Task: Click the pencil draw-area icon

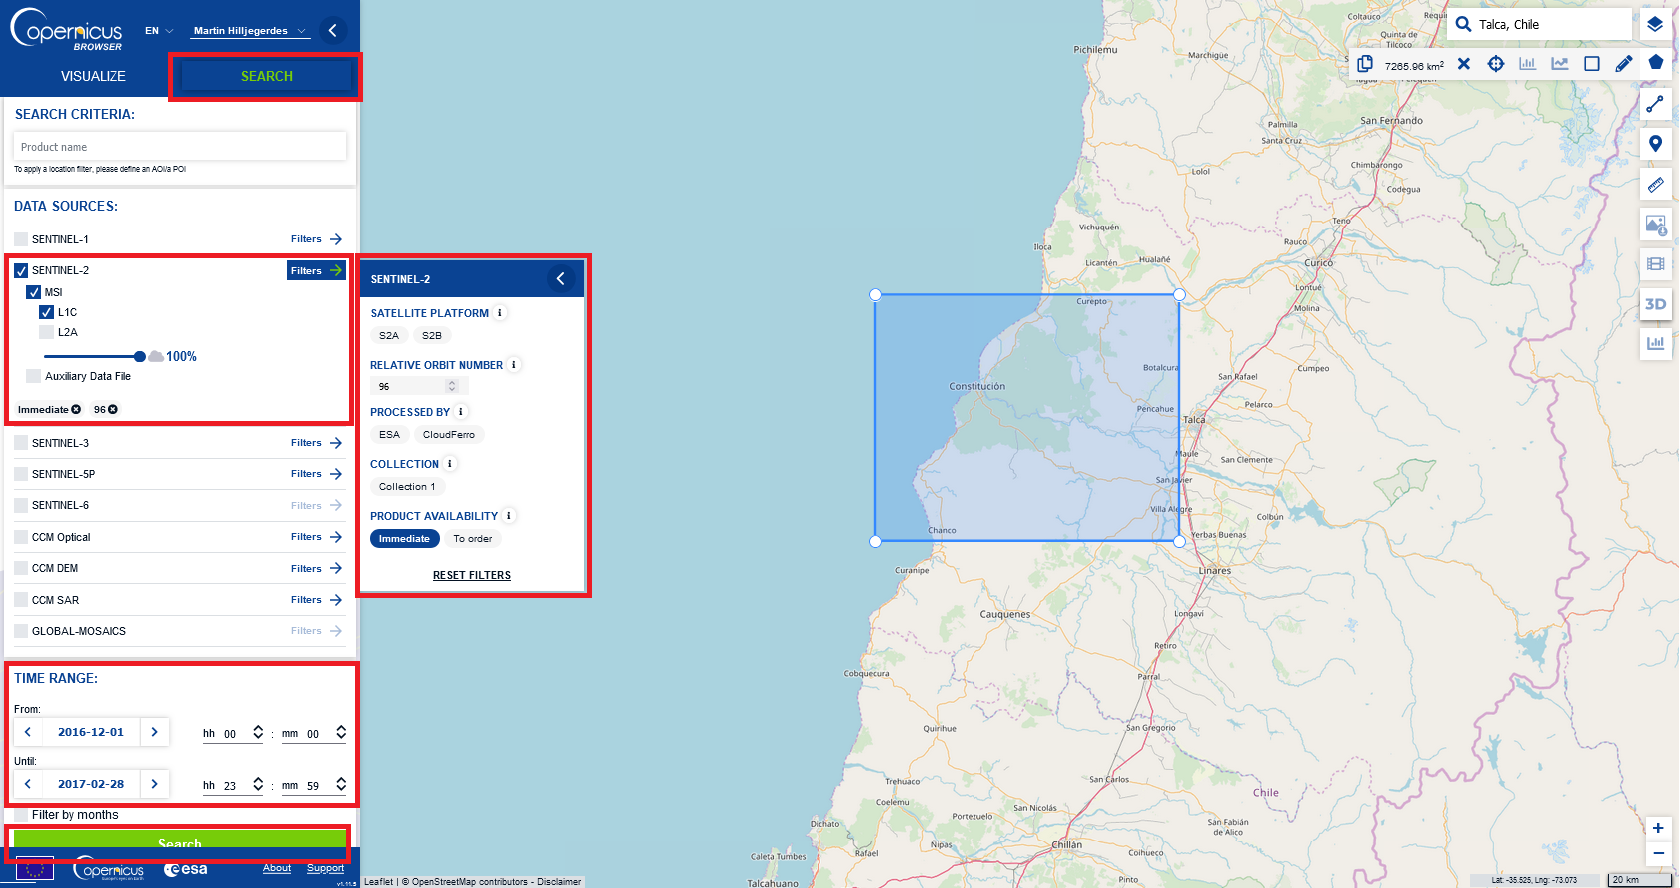Action: (x=1624, y=64)
